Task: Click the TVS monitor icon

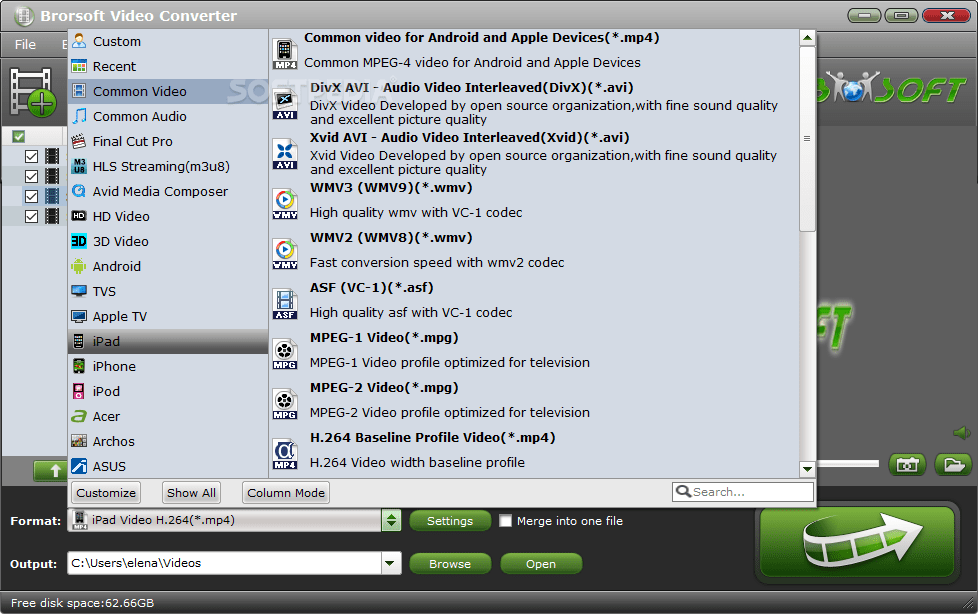Action: click(79, 291)
